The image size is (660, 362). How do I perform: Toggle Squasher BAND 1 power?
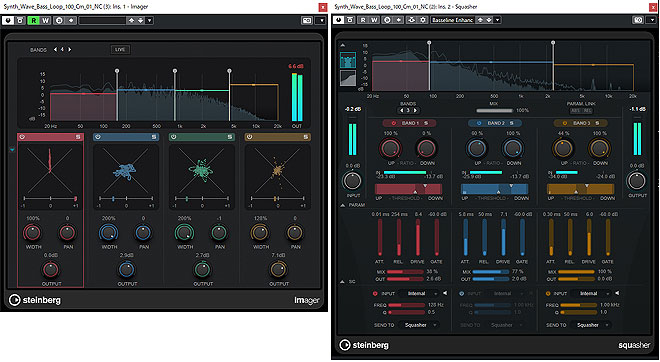tap(394, 123)
